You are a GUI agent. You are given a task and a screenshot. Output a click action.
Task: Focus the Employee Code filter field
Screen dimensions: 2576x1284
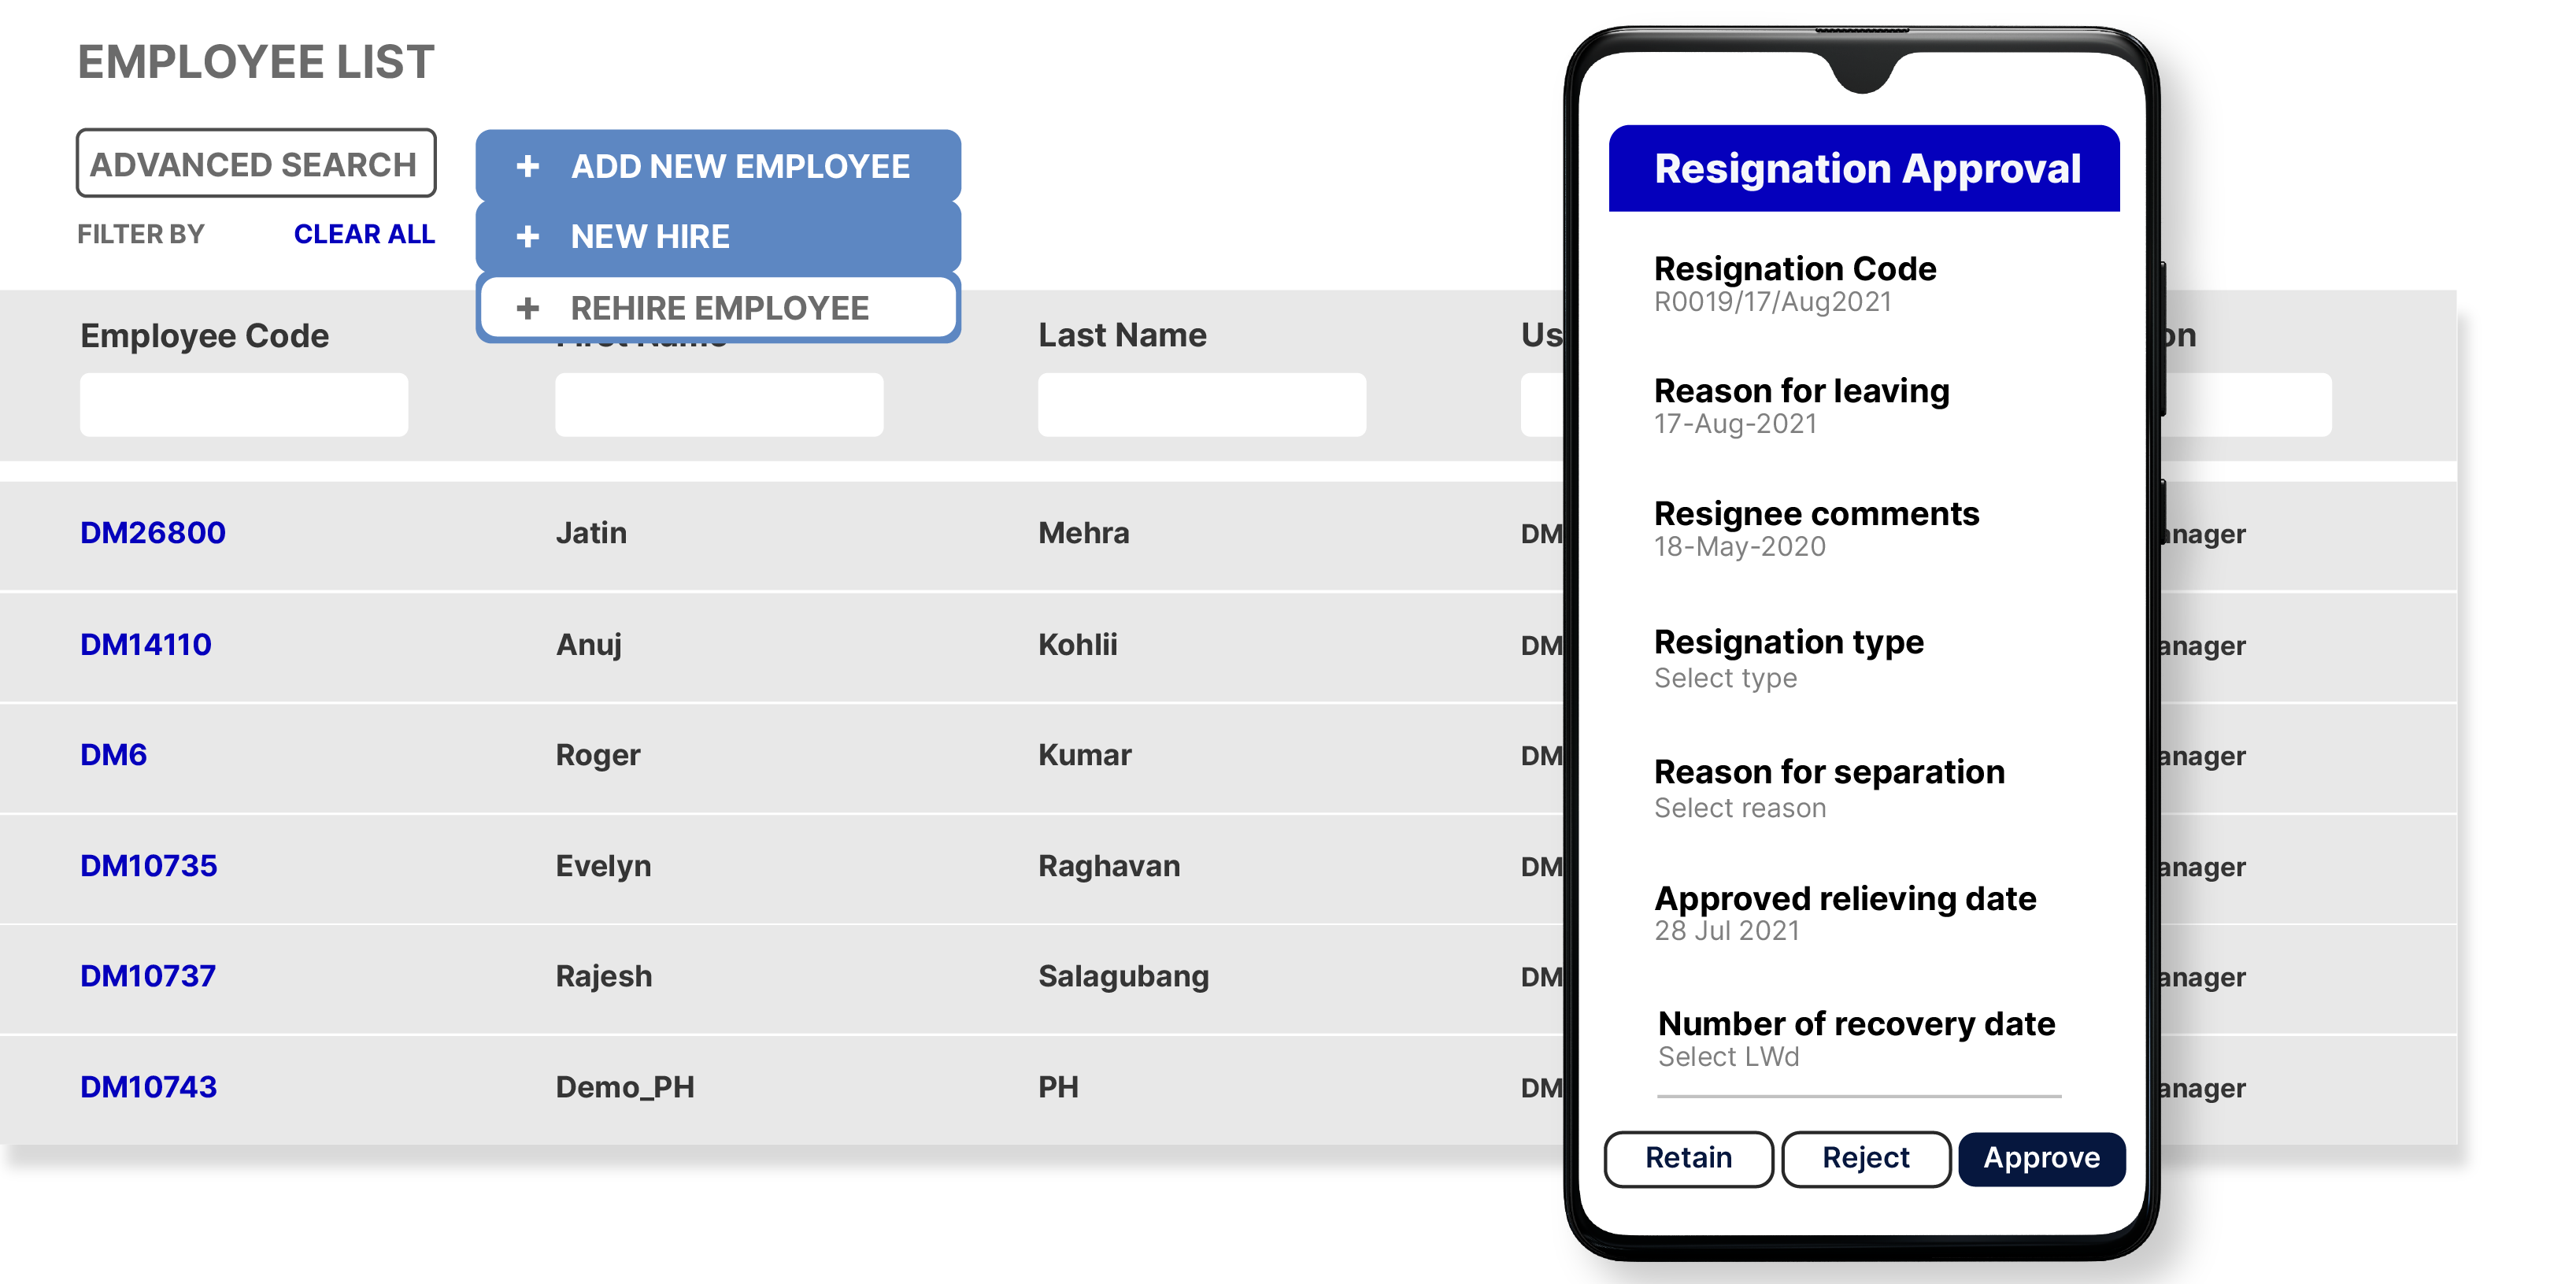244,405
